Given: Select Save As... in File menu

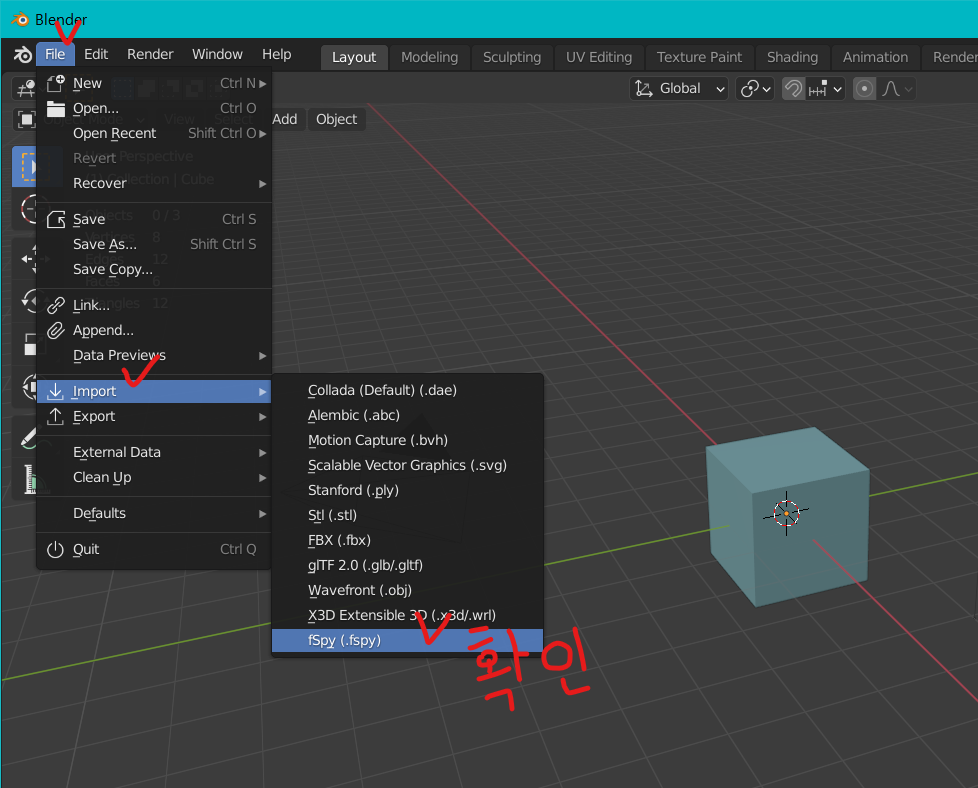Looking at the screenshot, I should (x=154, y=245).
